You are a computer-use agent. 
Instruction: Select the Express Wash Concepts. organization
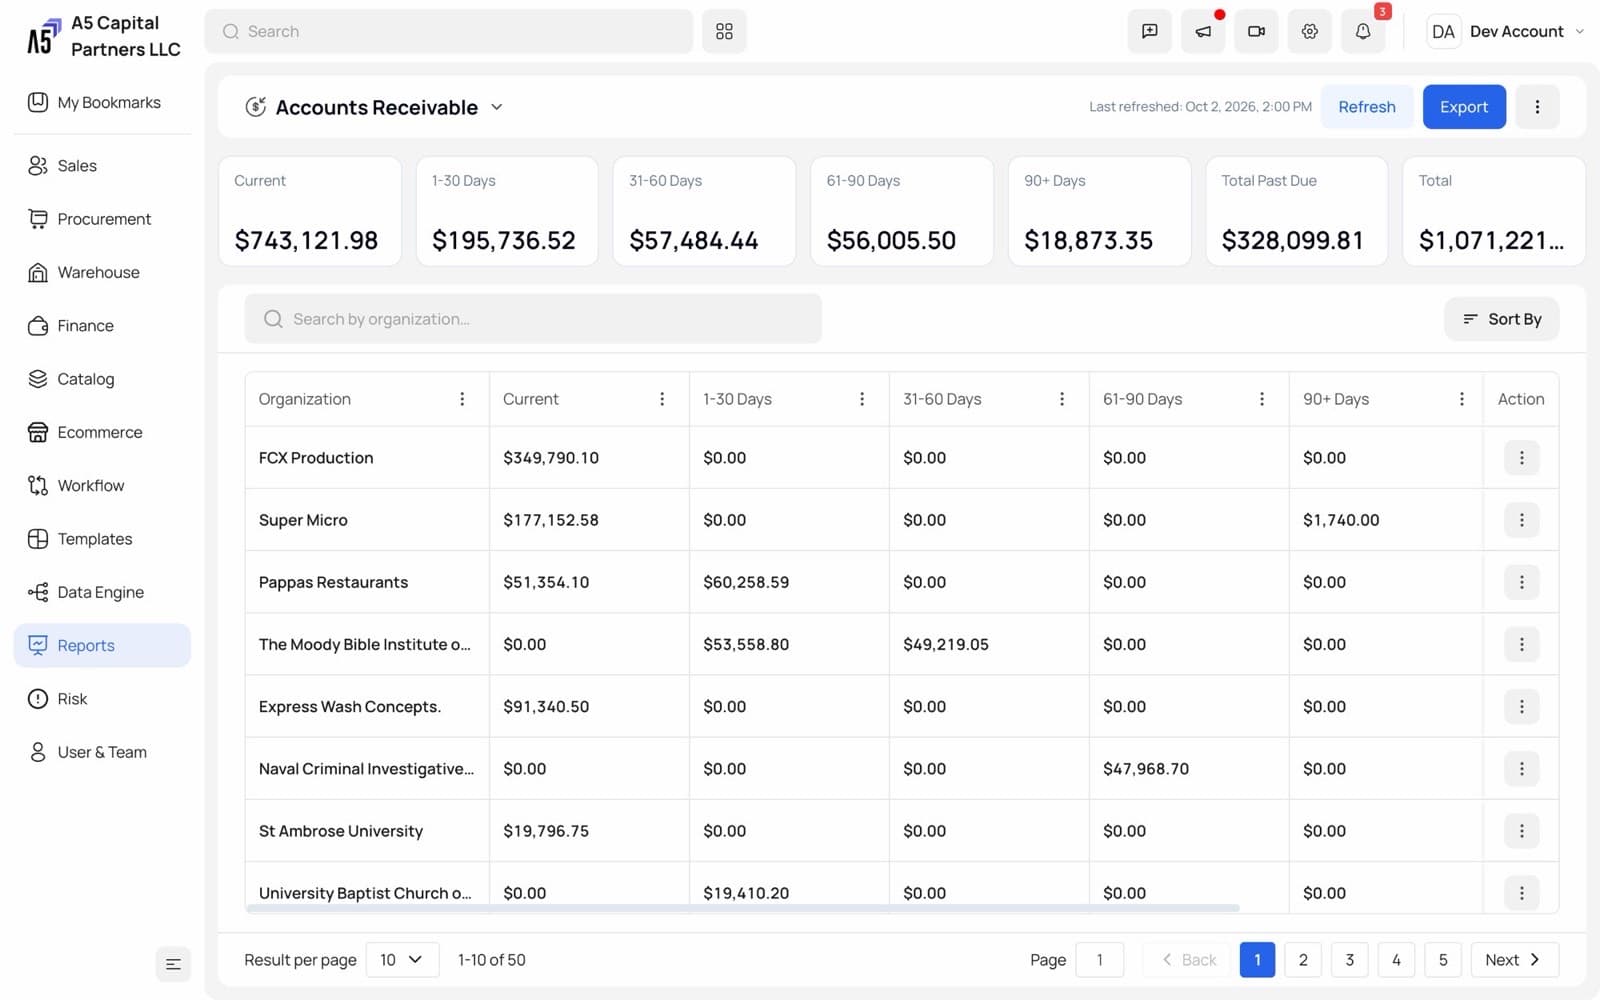[x=350, y=707]
